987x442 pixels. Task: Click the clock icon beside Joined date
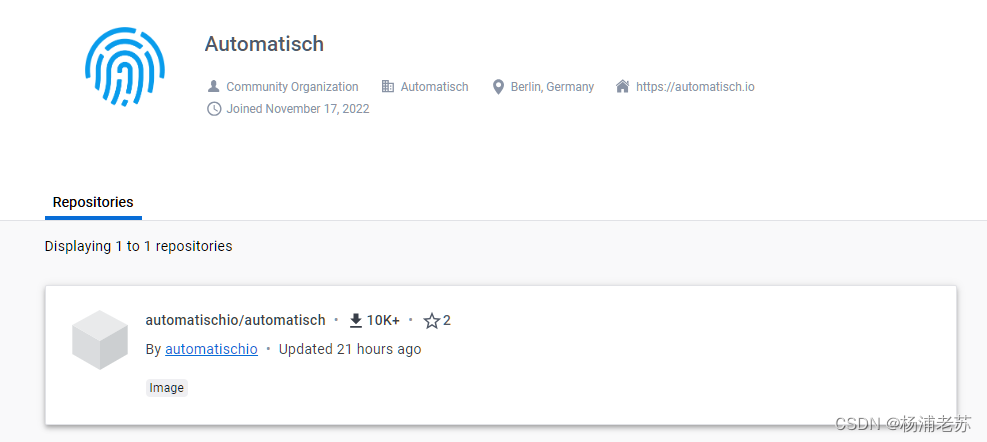[x=214, y=109]
